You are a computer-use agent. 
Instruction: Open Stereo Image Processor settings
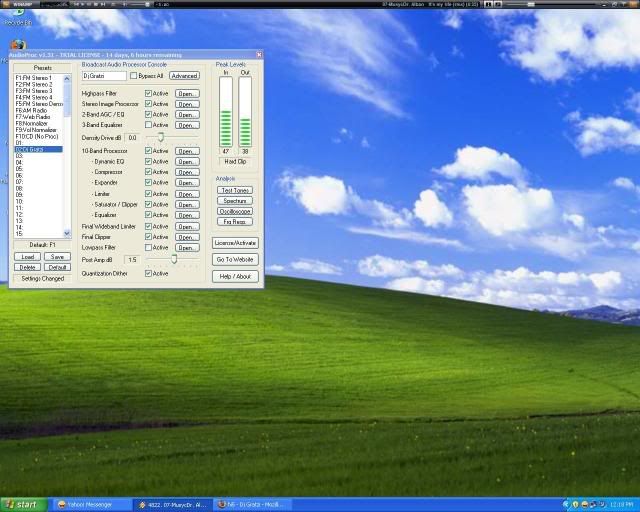tap(187, 104)
